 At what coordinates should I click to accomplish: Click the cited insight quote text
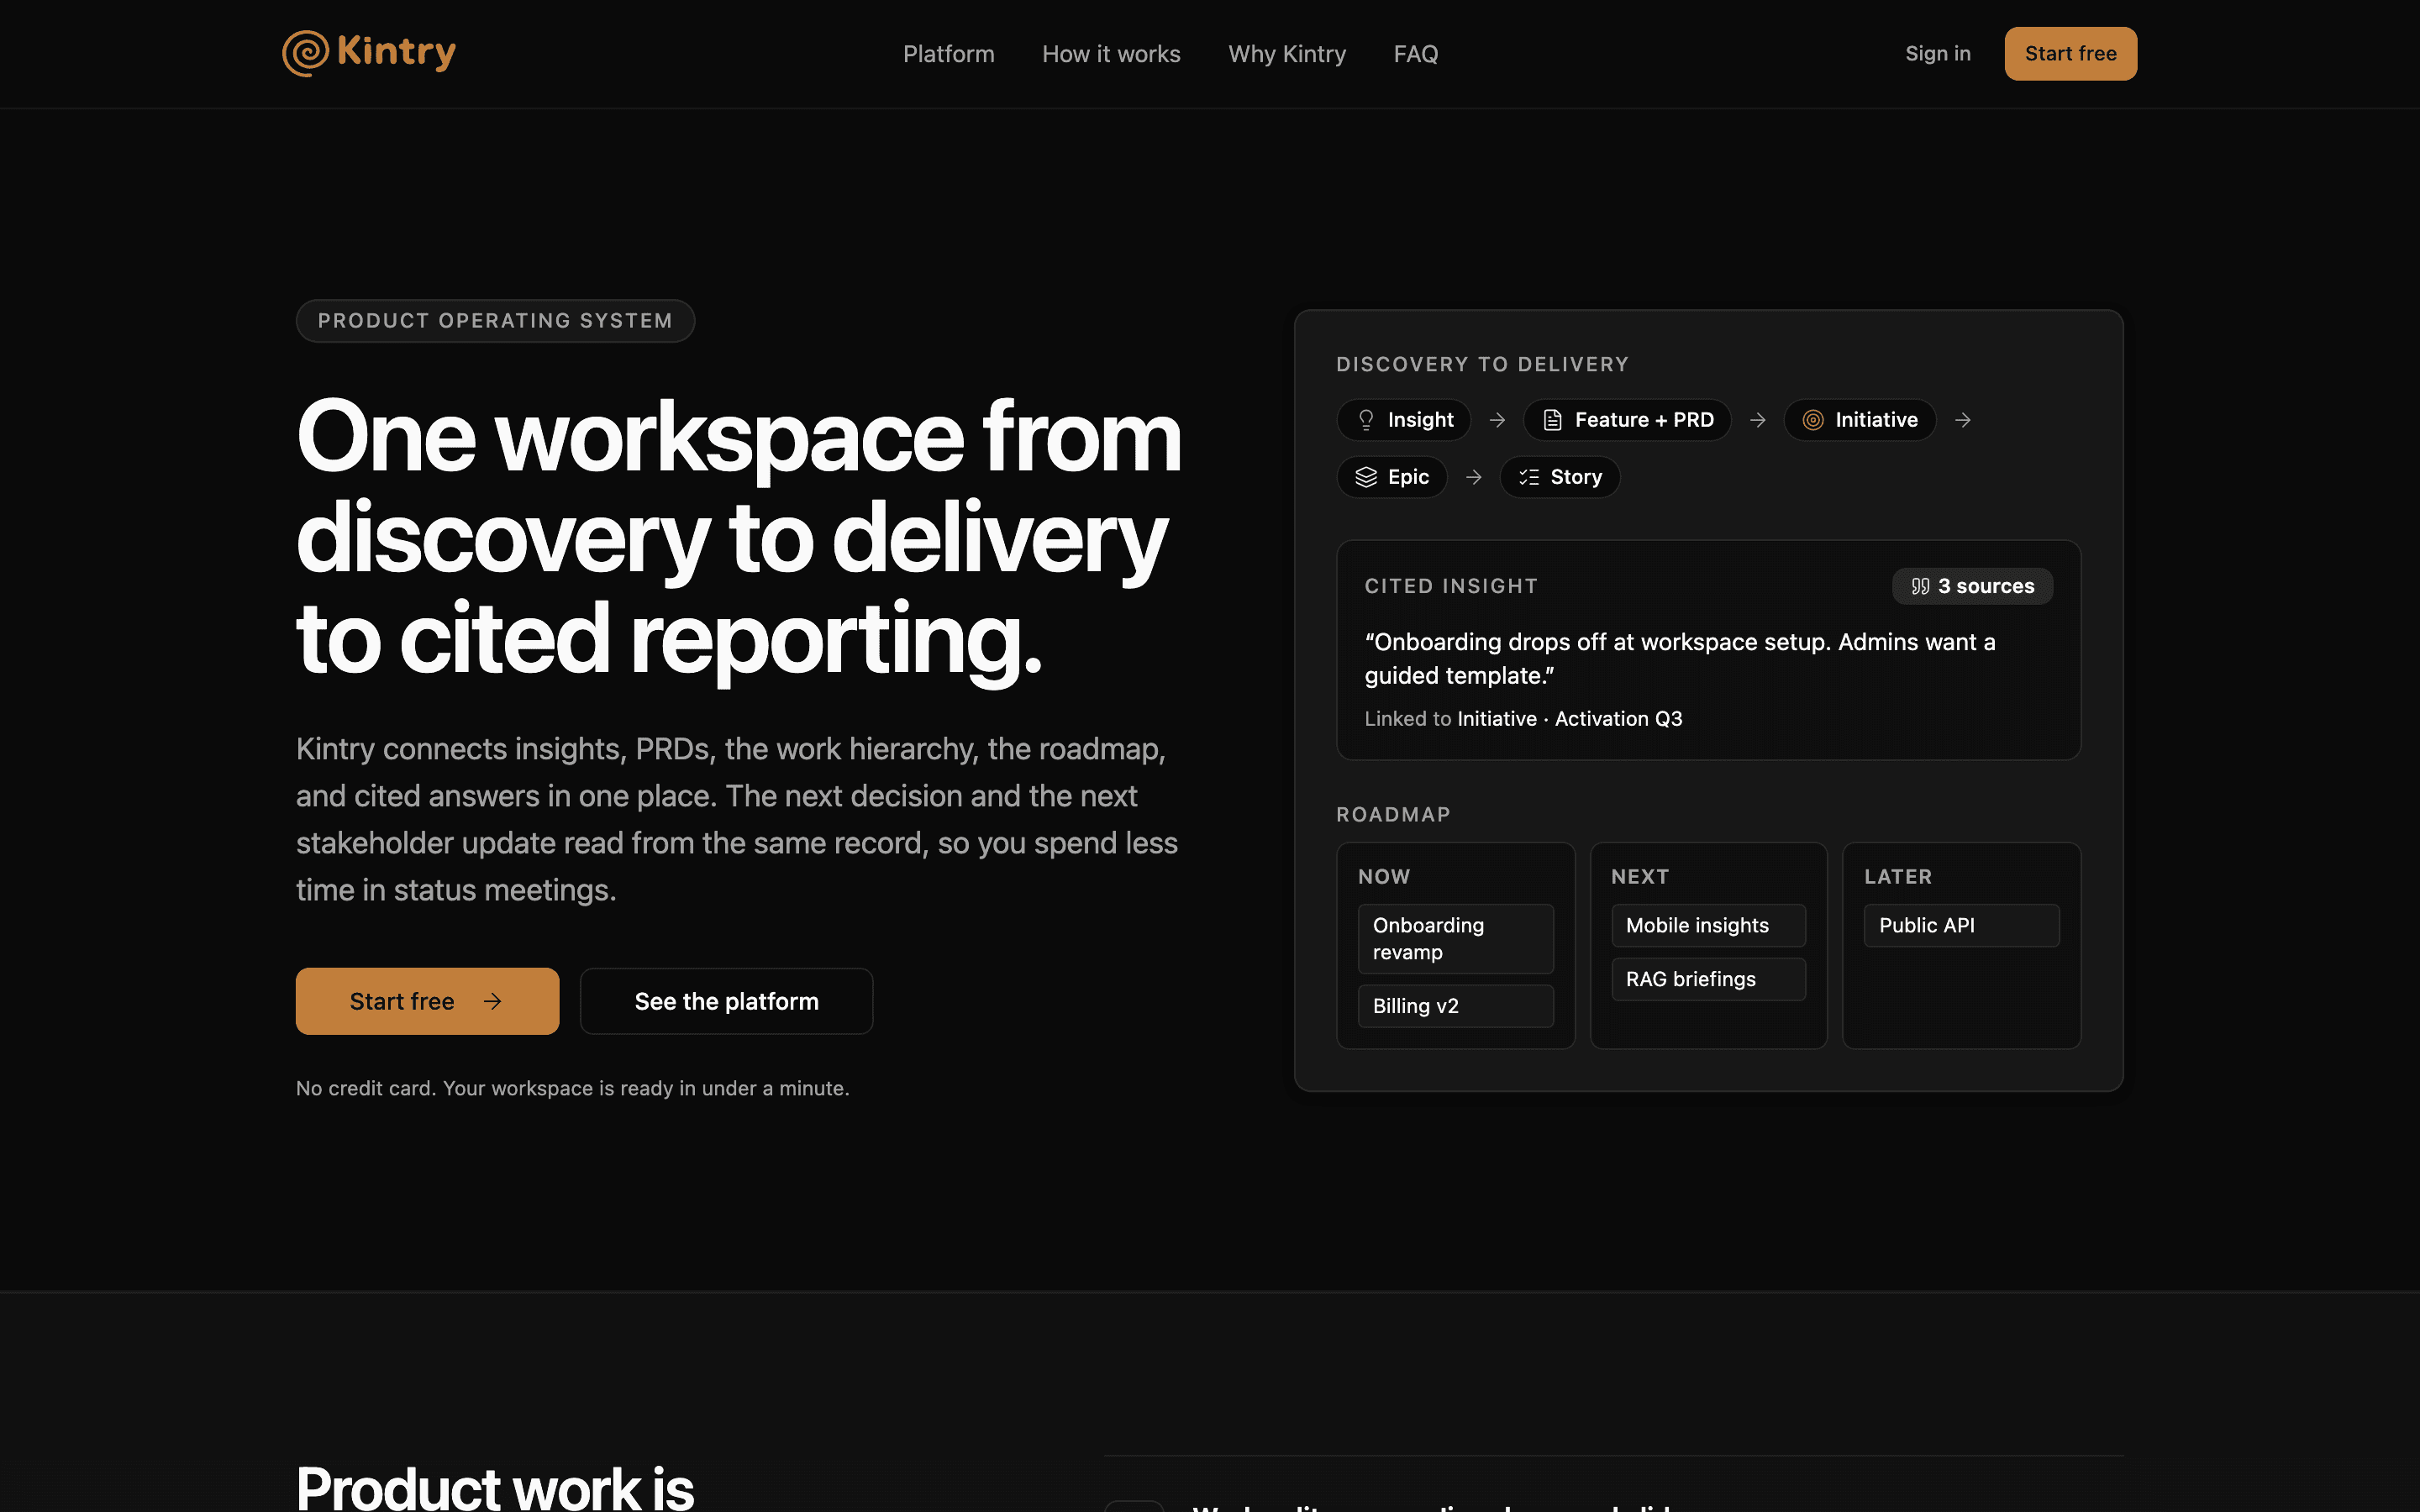click(x=1680, y=658)
